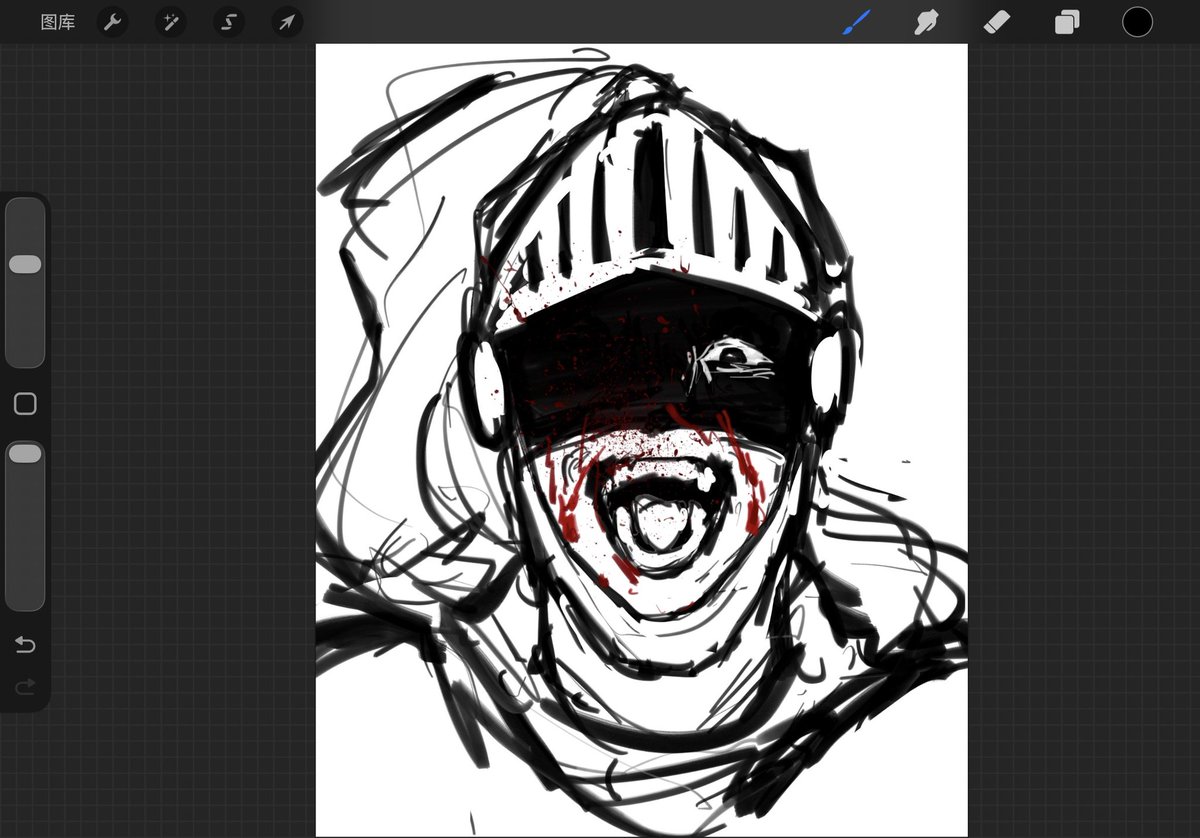Activate the Transform arrow tool

(287, 22)
